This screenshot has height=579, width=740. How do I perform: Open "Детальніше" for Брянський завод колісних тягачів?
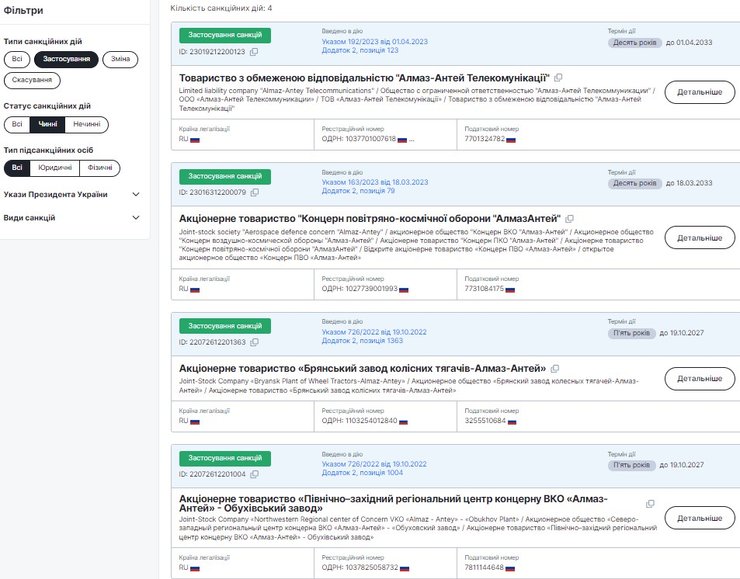pyautogui.click(x=699, y=379)
